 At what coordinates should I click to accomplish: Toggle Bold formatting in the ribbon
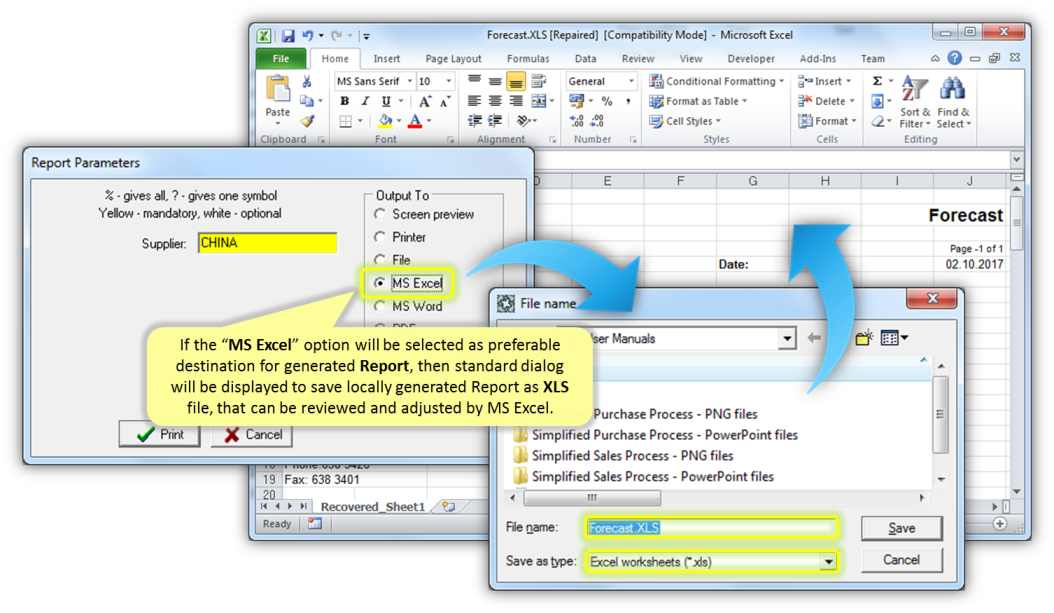pos(345,102)
